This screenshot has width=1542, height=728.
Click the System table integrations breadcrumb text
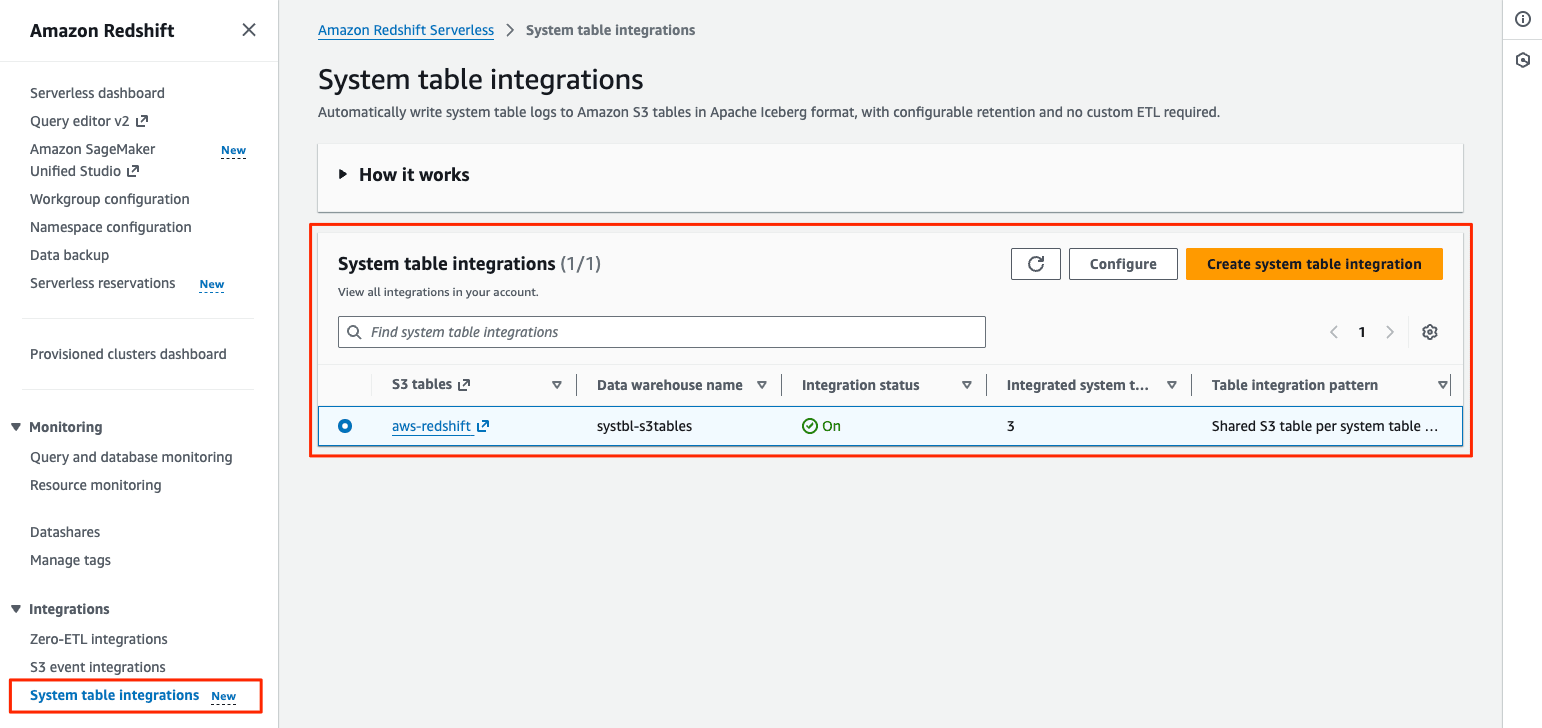[x=611, y=30]
